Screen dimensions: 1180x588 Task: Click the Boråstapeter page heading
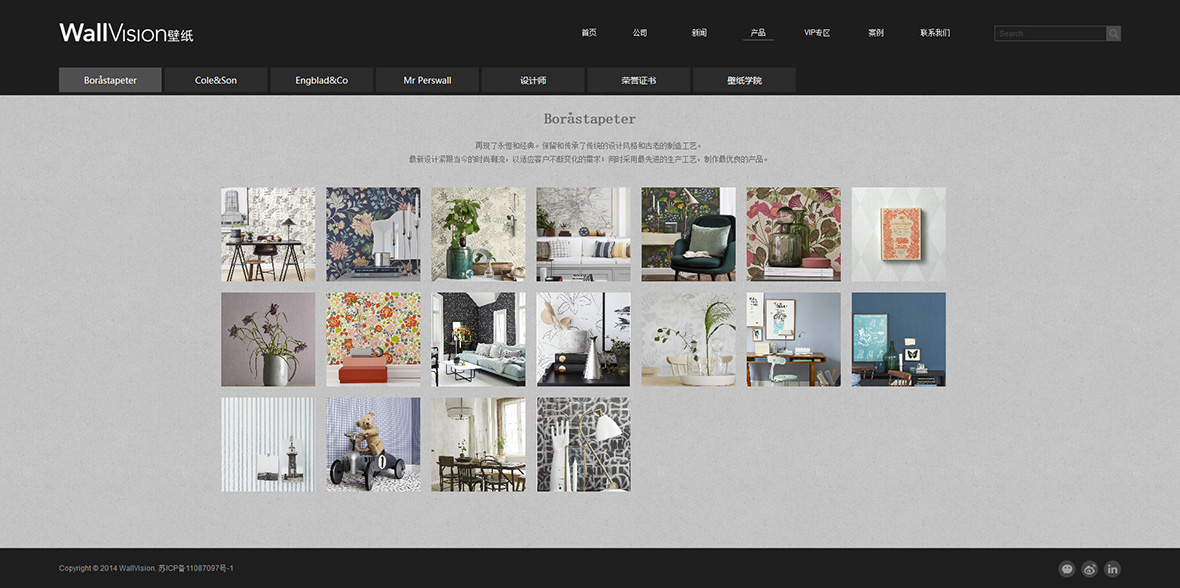point(590,119)
